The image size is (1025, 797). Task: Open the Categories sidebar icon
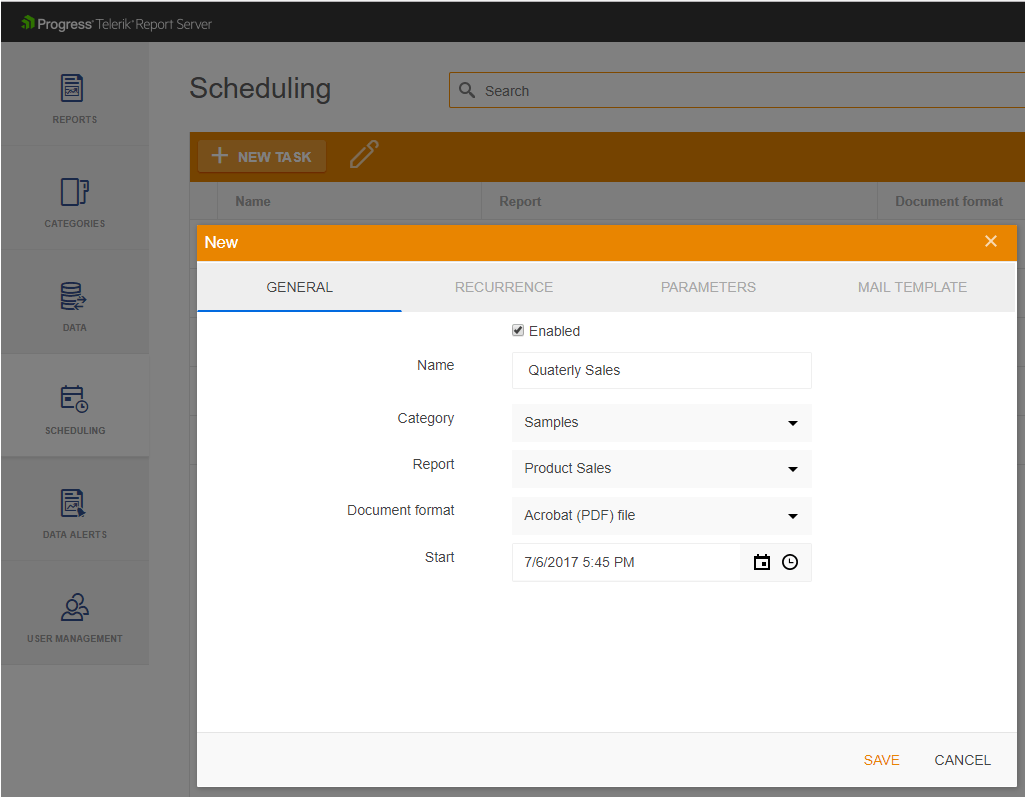click(75, 192)
